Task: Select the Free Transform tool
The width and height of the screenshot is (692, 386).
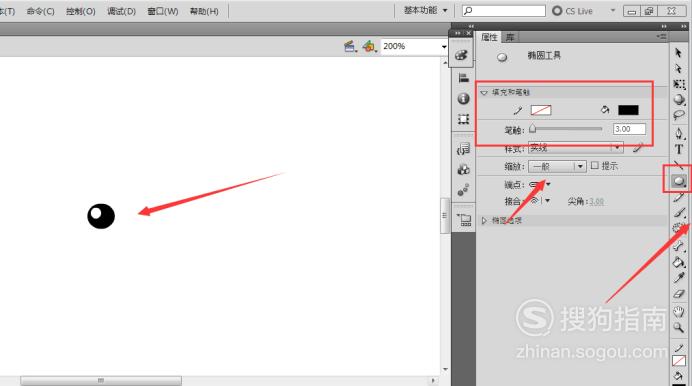Action: coord(679,84)
